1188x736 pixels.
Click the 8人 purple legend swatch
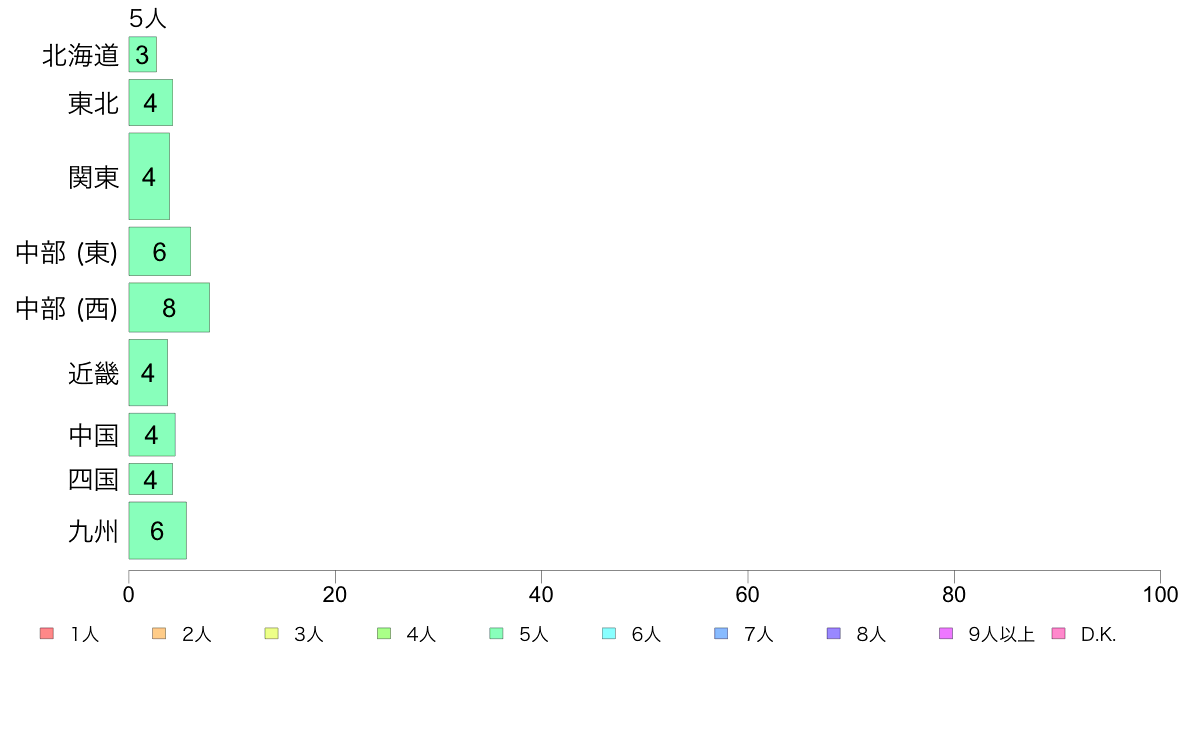click(x=833, y=634)
